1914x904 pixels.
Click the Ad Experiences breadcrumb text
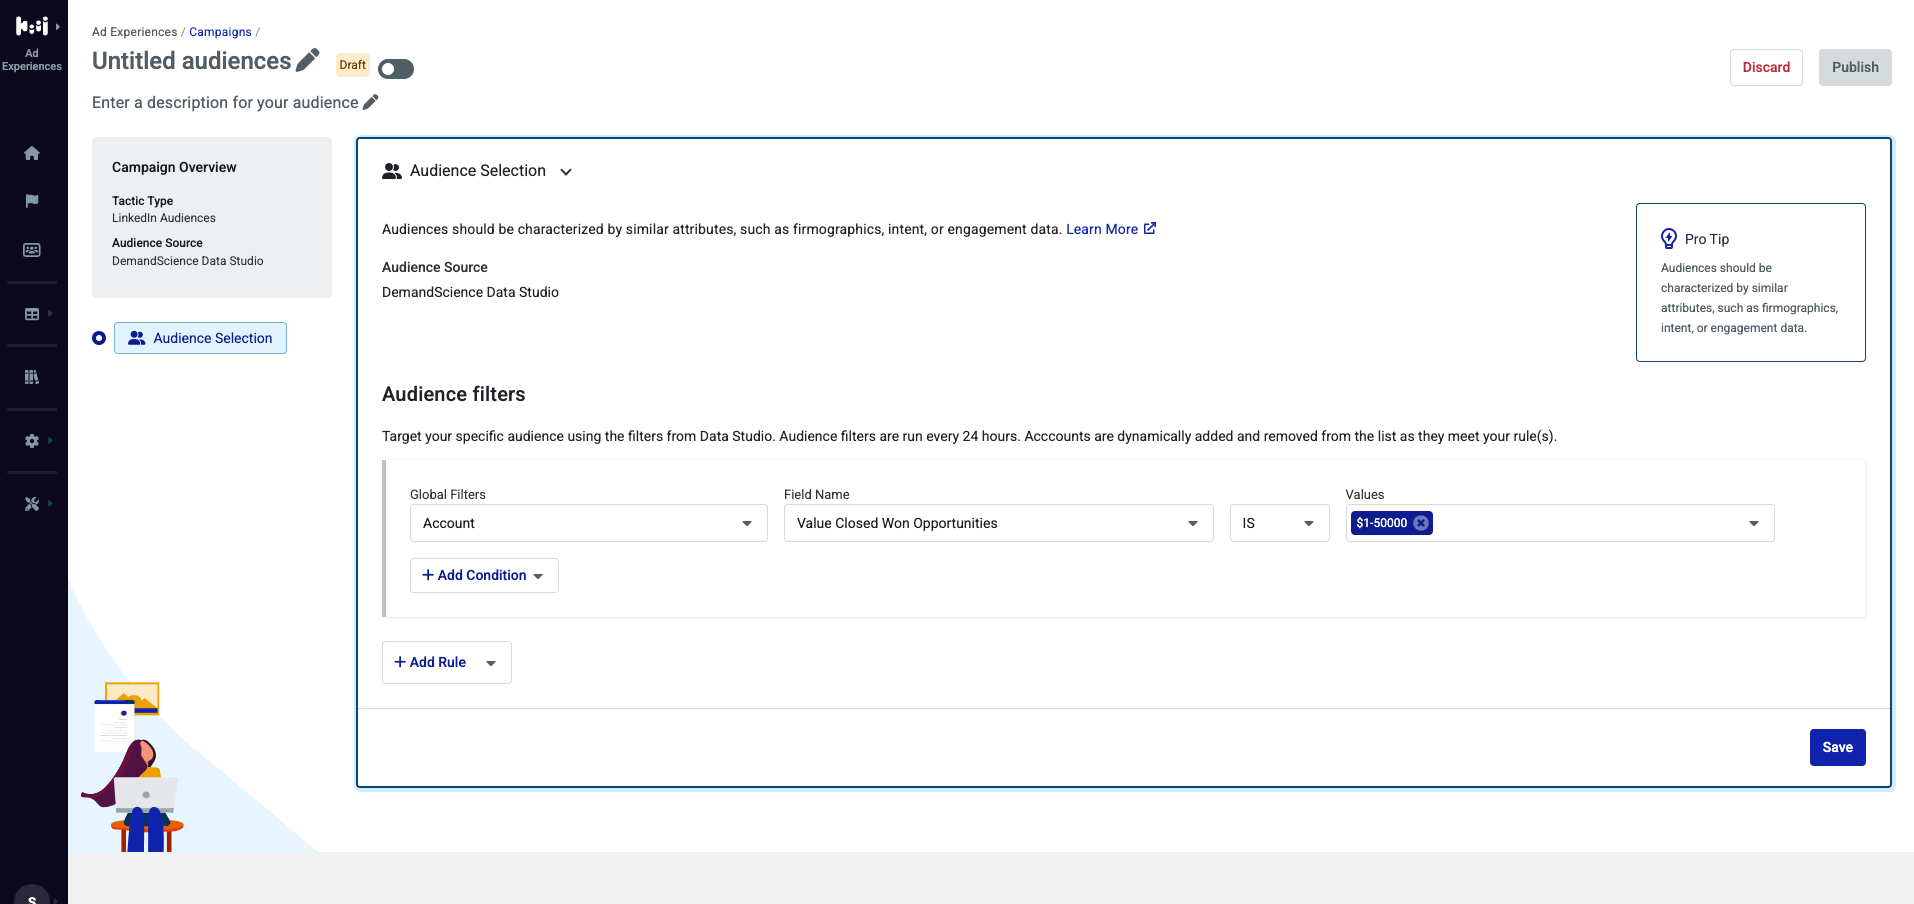[134, 32]
